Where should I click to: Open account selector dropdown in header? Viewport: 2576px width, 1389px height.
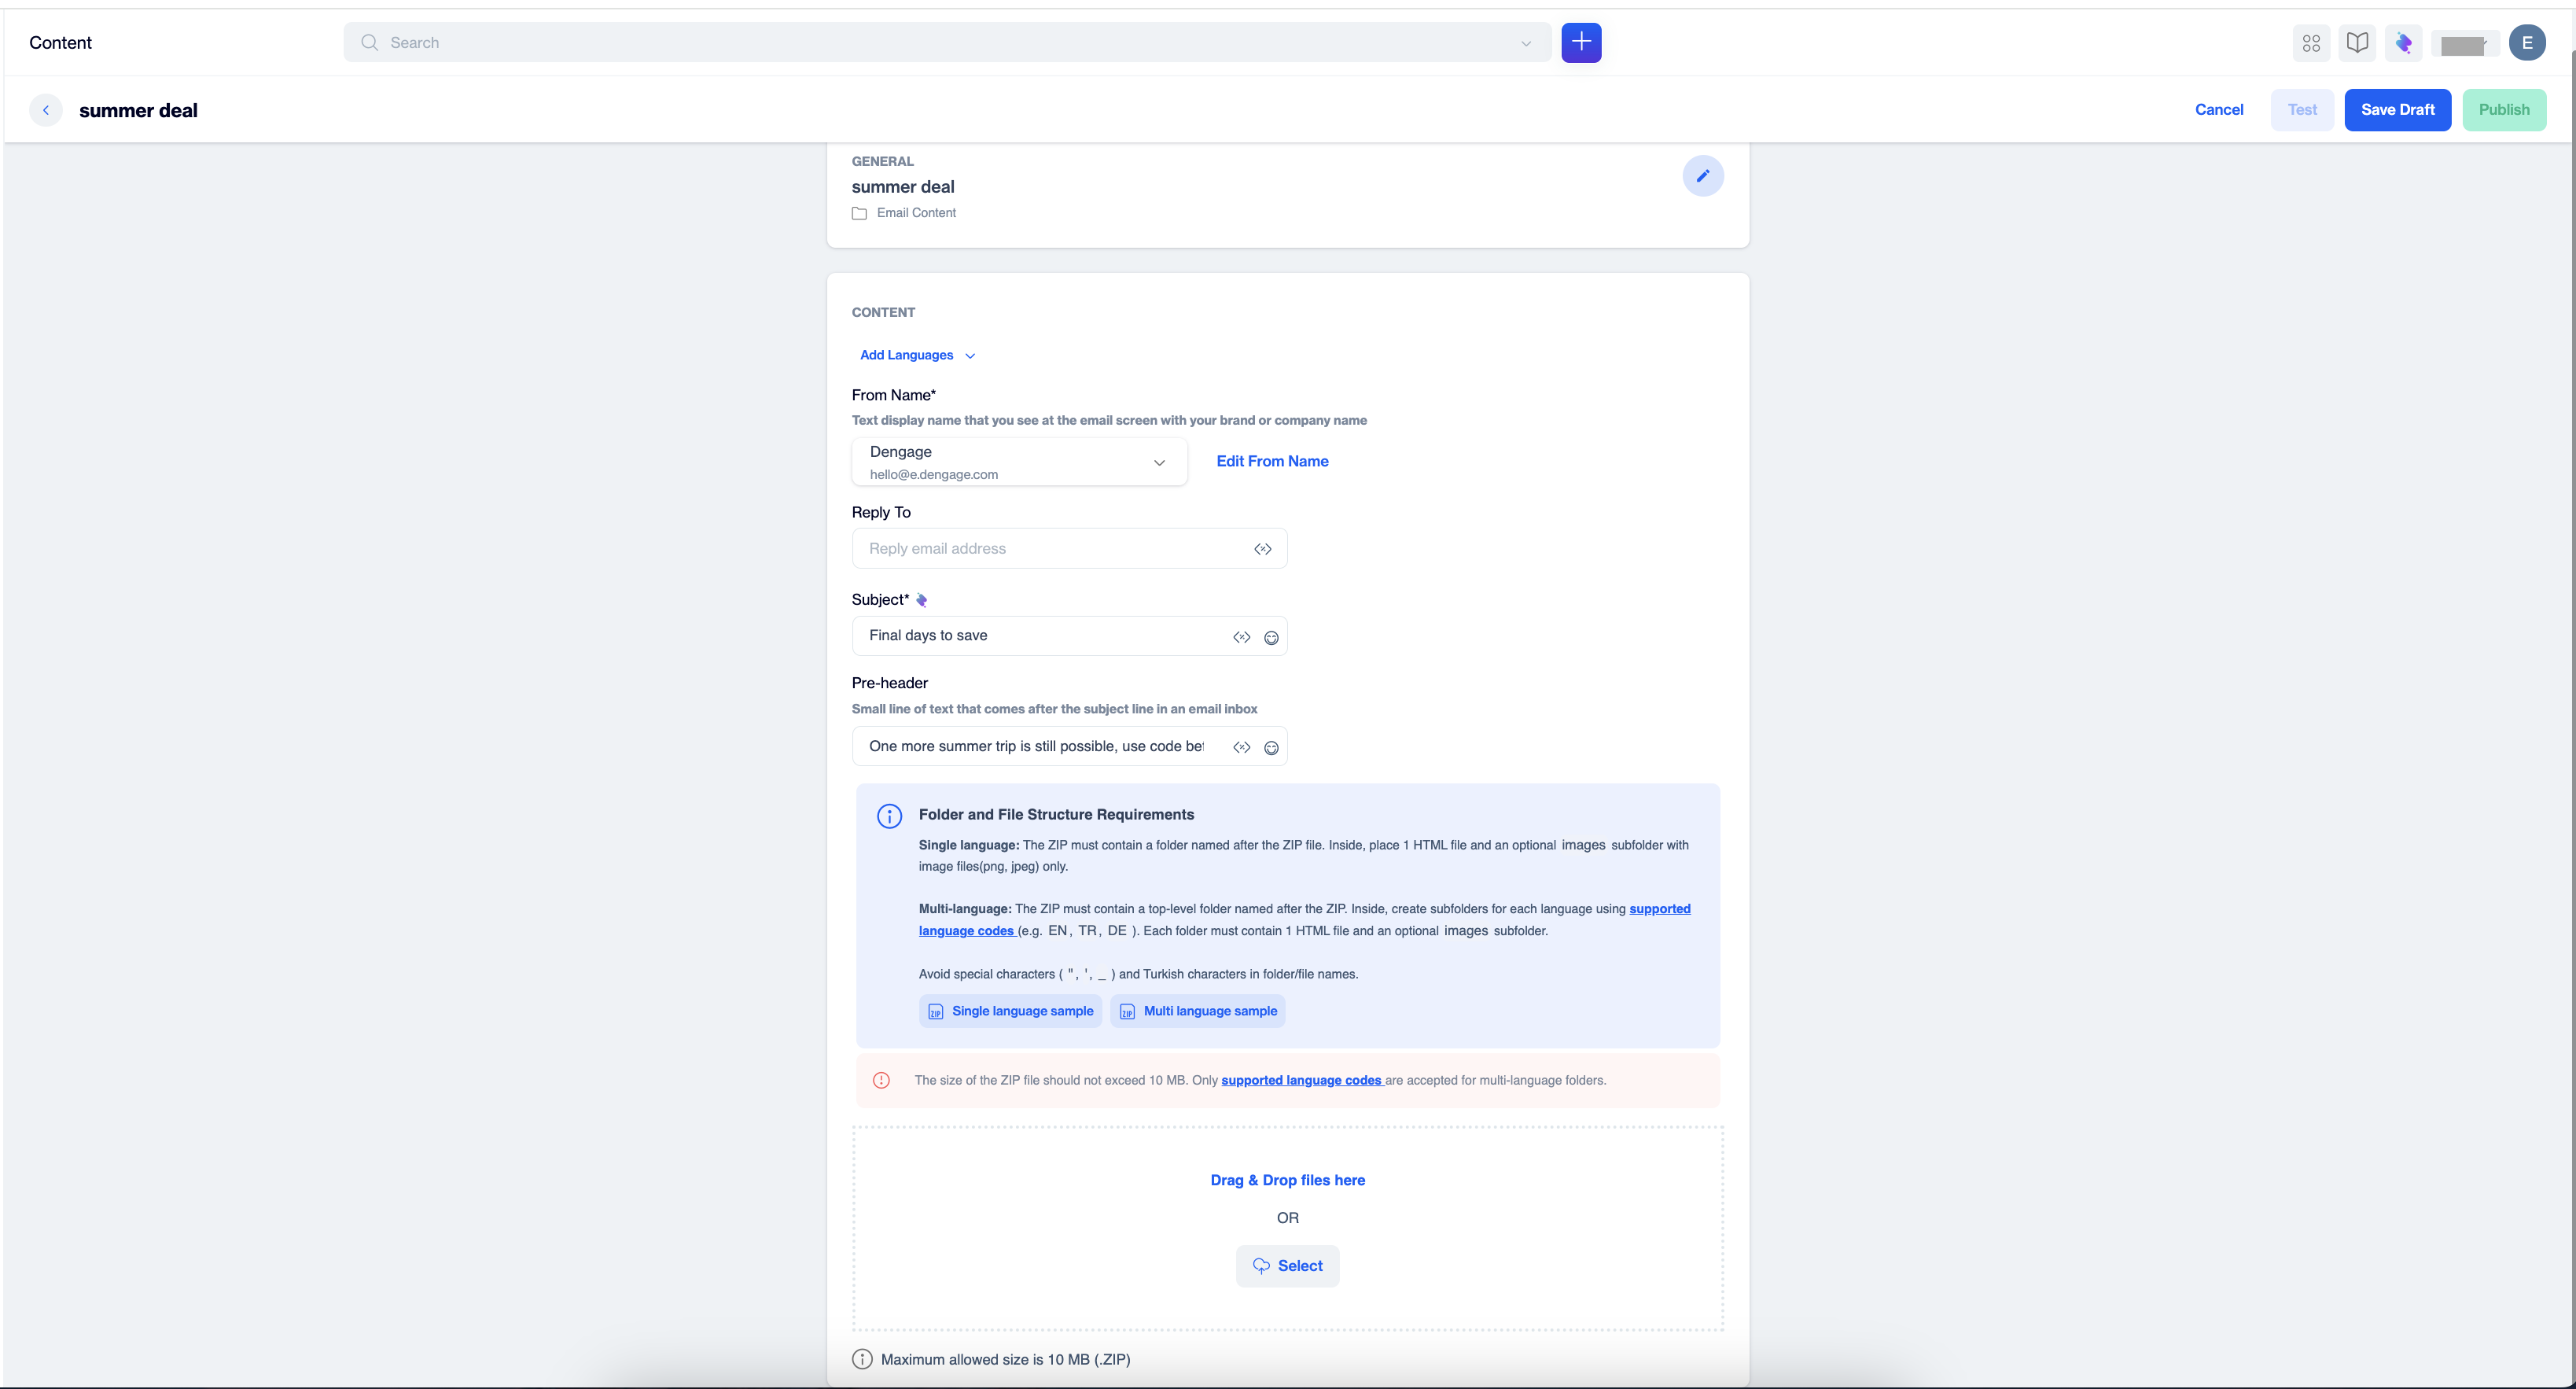click(2464, 44)
